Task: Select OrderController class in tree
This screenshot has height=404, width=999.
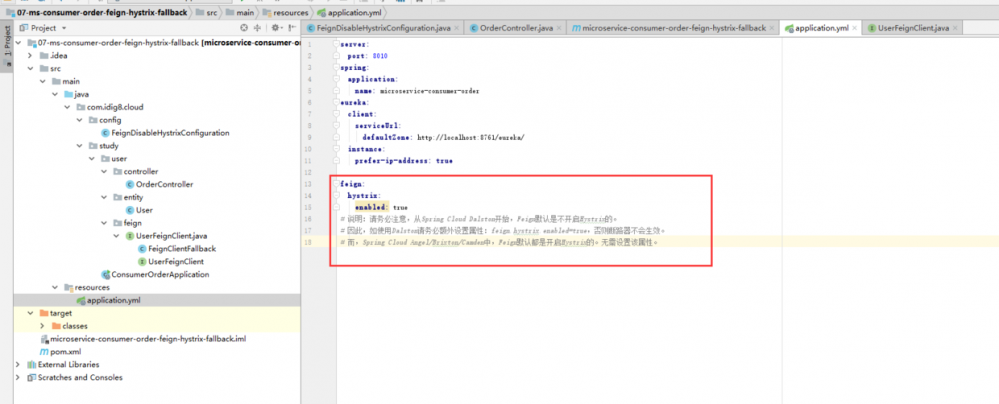Action: (159, 184)
